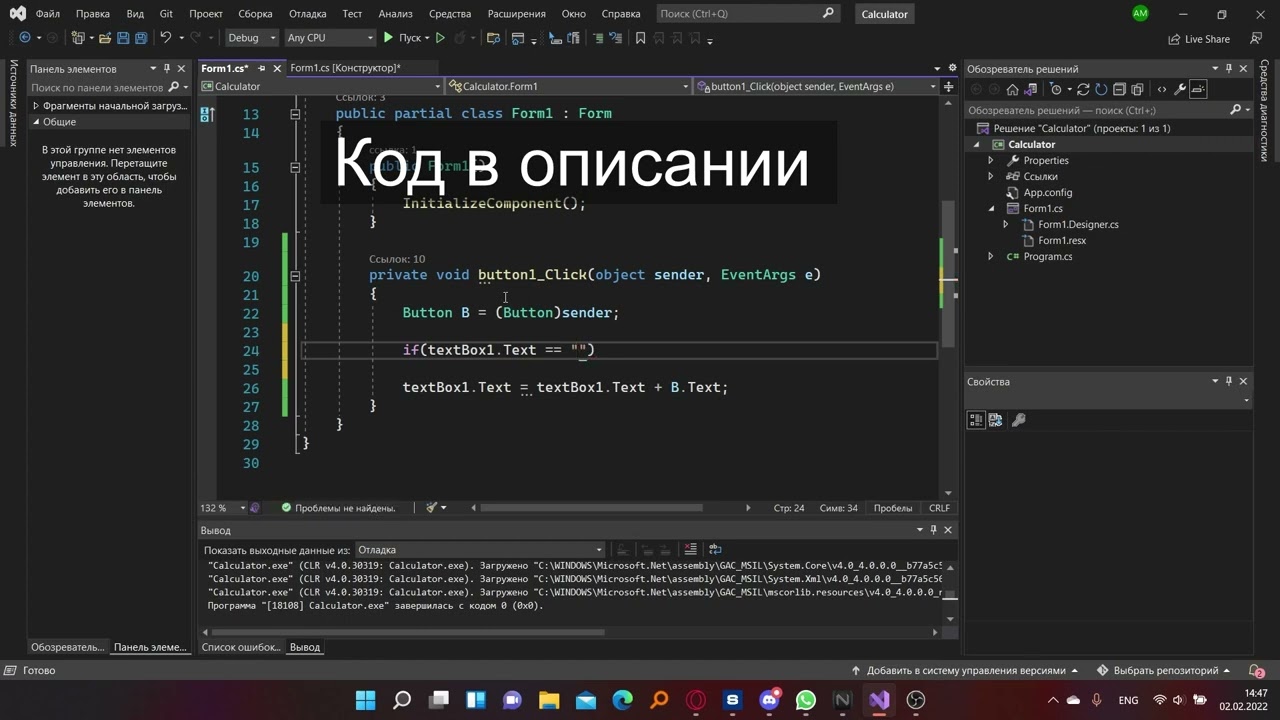This screenshot has width=1280, height=720.
Task: Open the notifications bell in status bar
Action: 1257,671
